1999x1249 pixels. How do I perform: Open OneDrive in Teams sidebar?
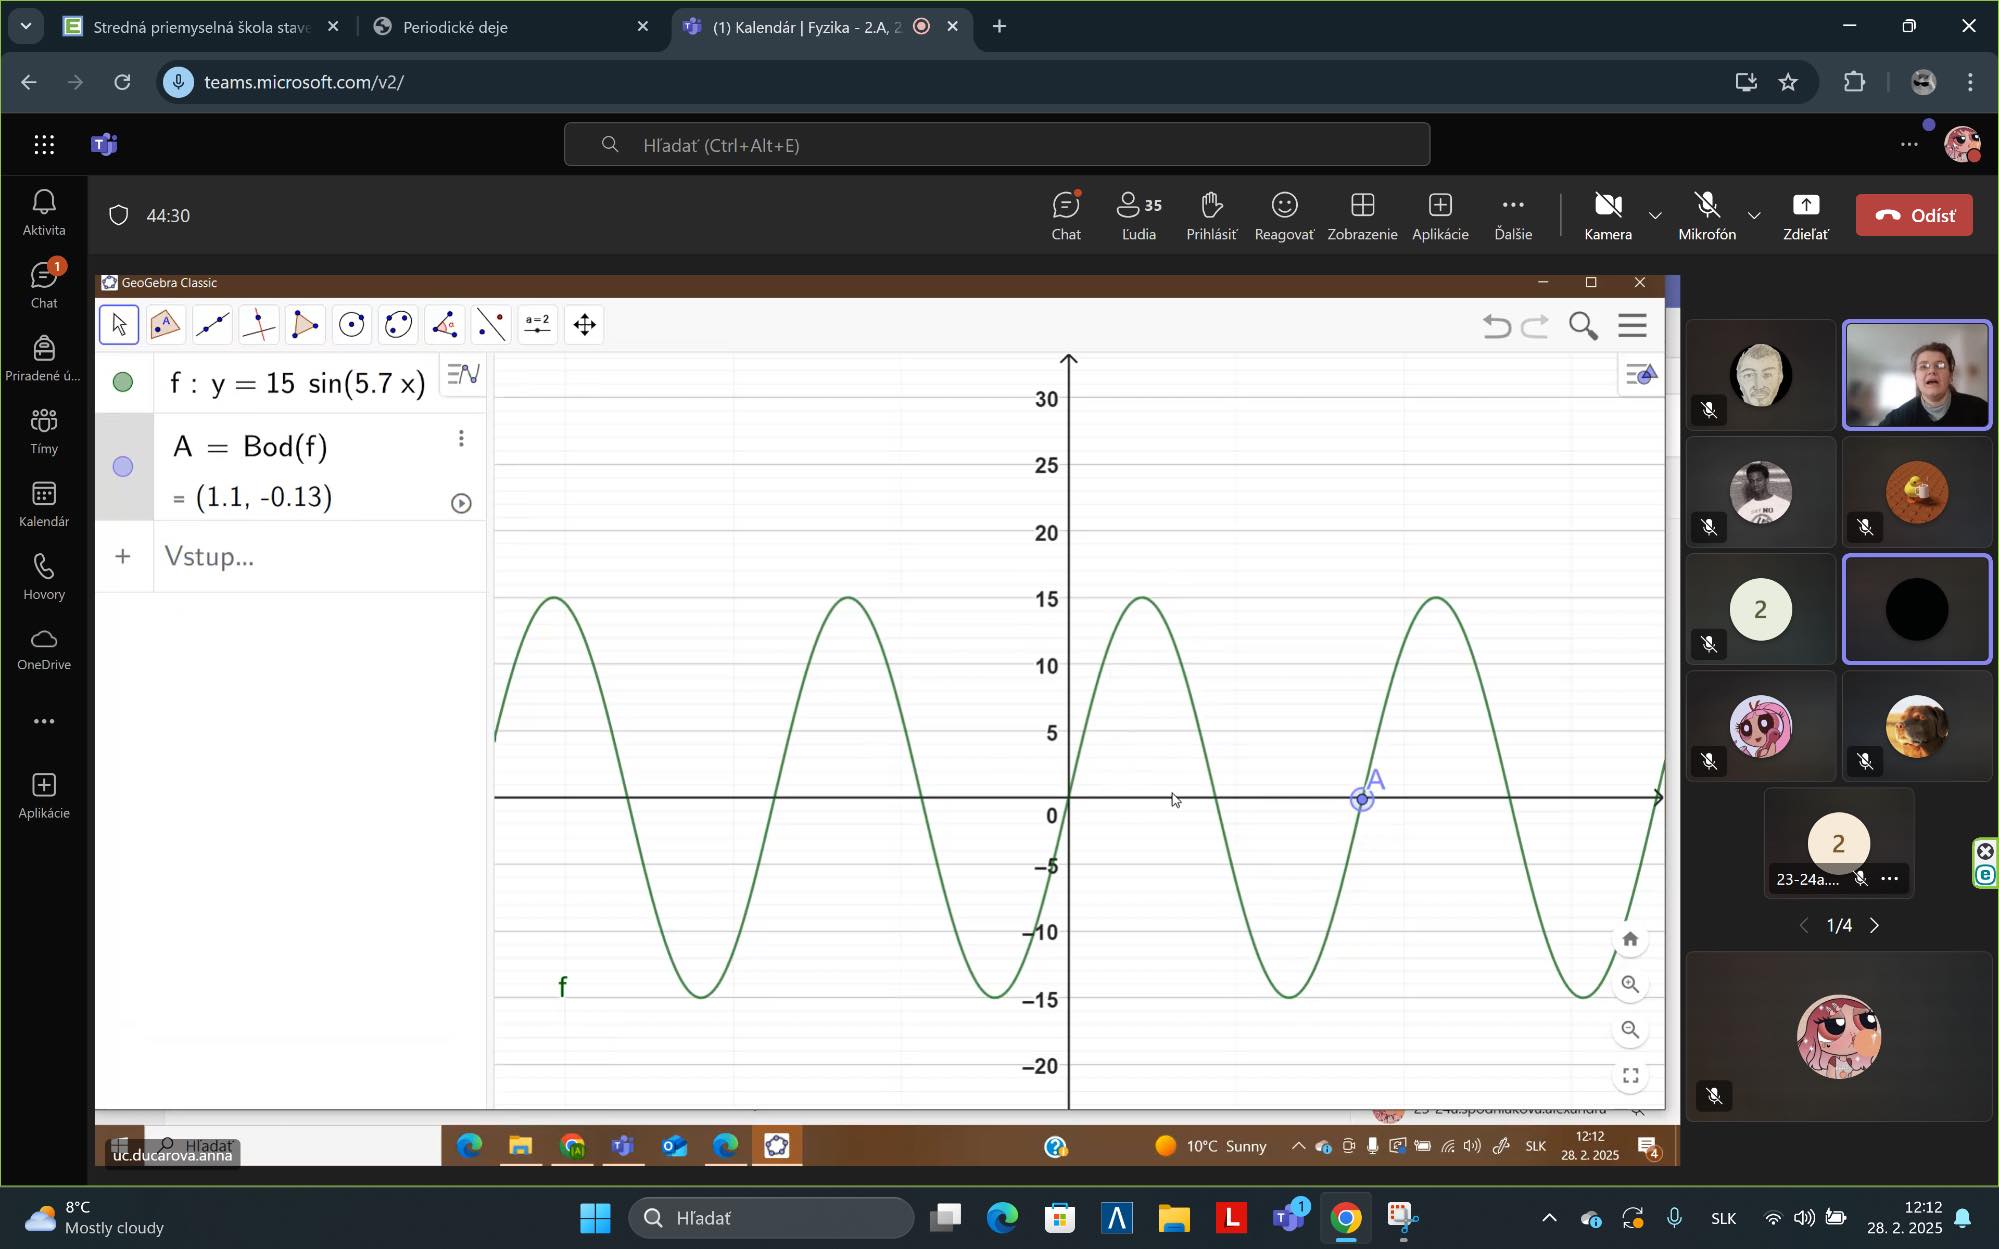[x=44, y=650]
